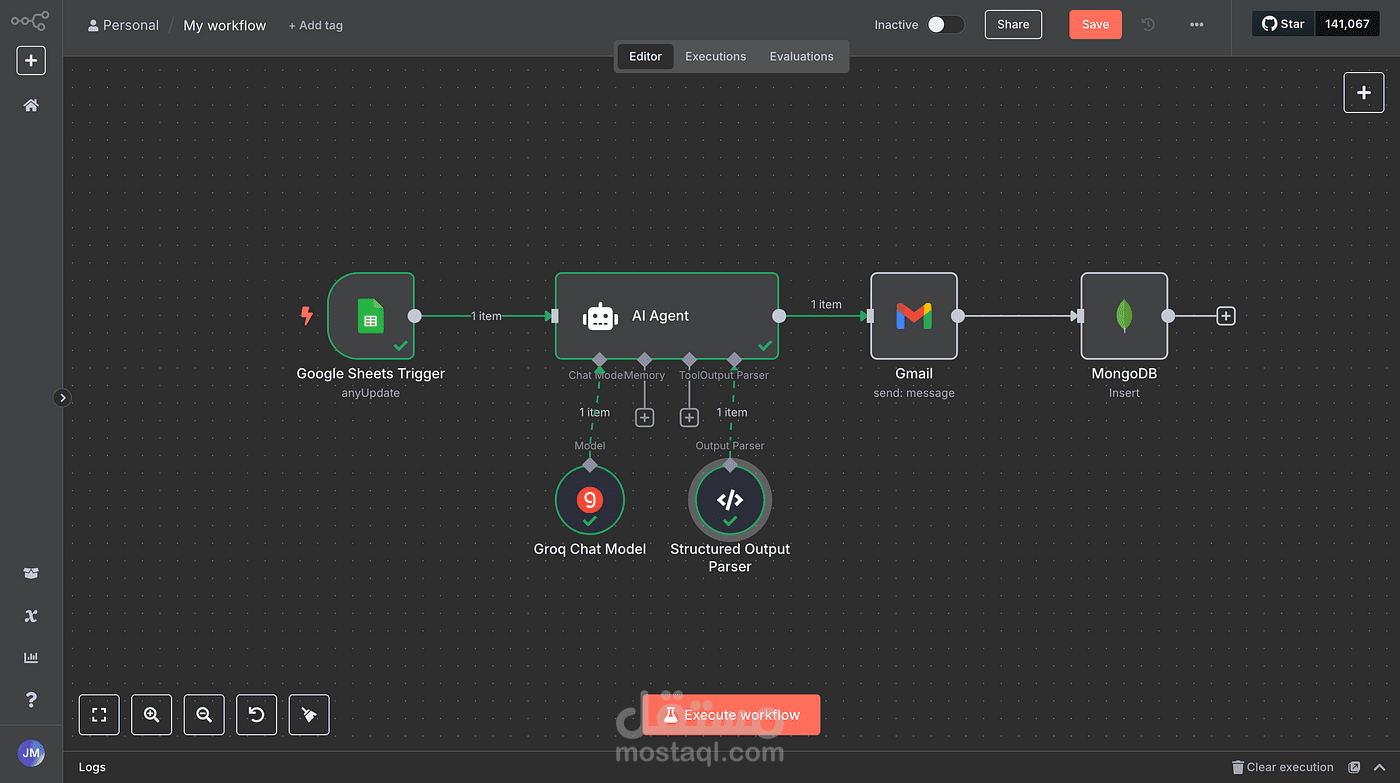Open the Help question mark icon
The height and width of the screenshot is (783, 1400).
click(31, 699)
